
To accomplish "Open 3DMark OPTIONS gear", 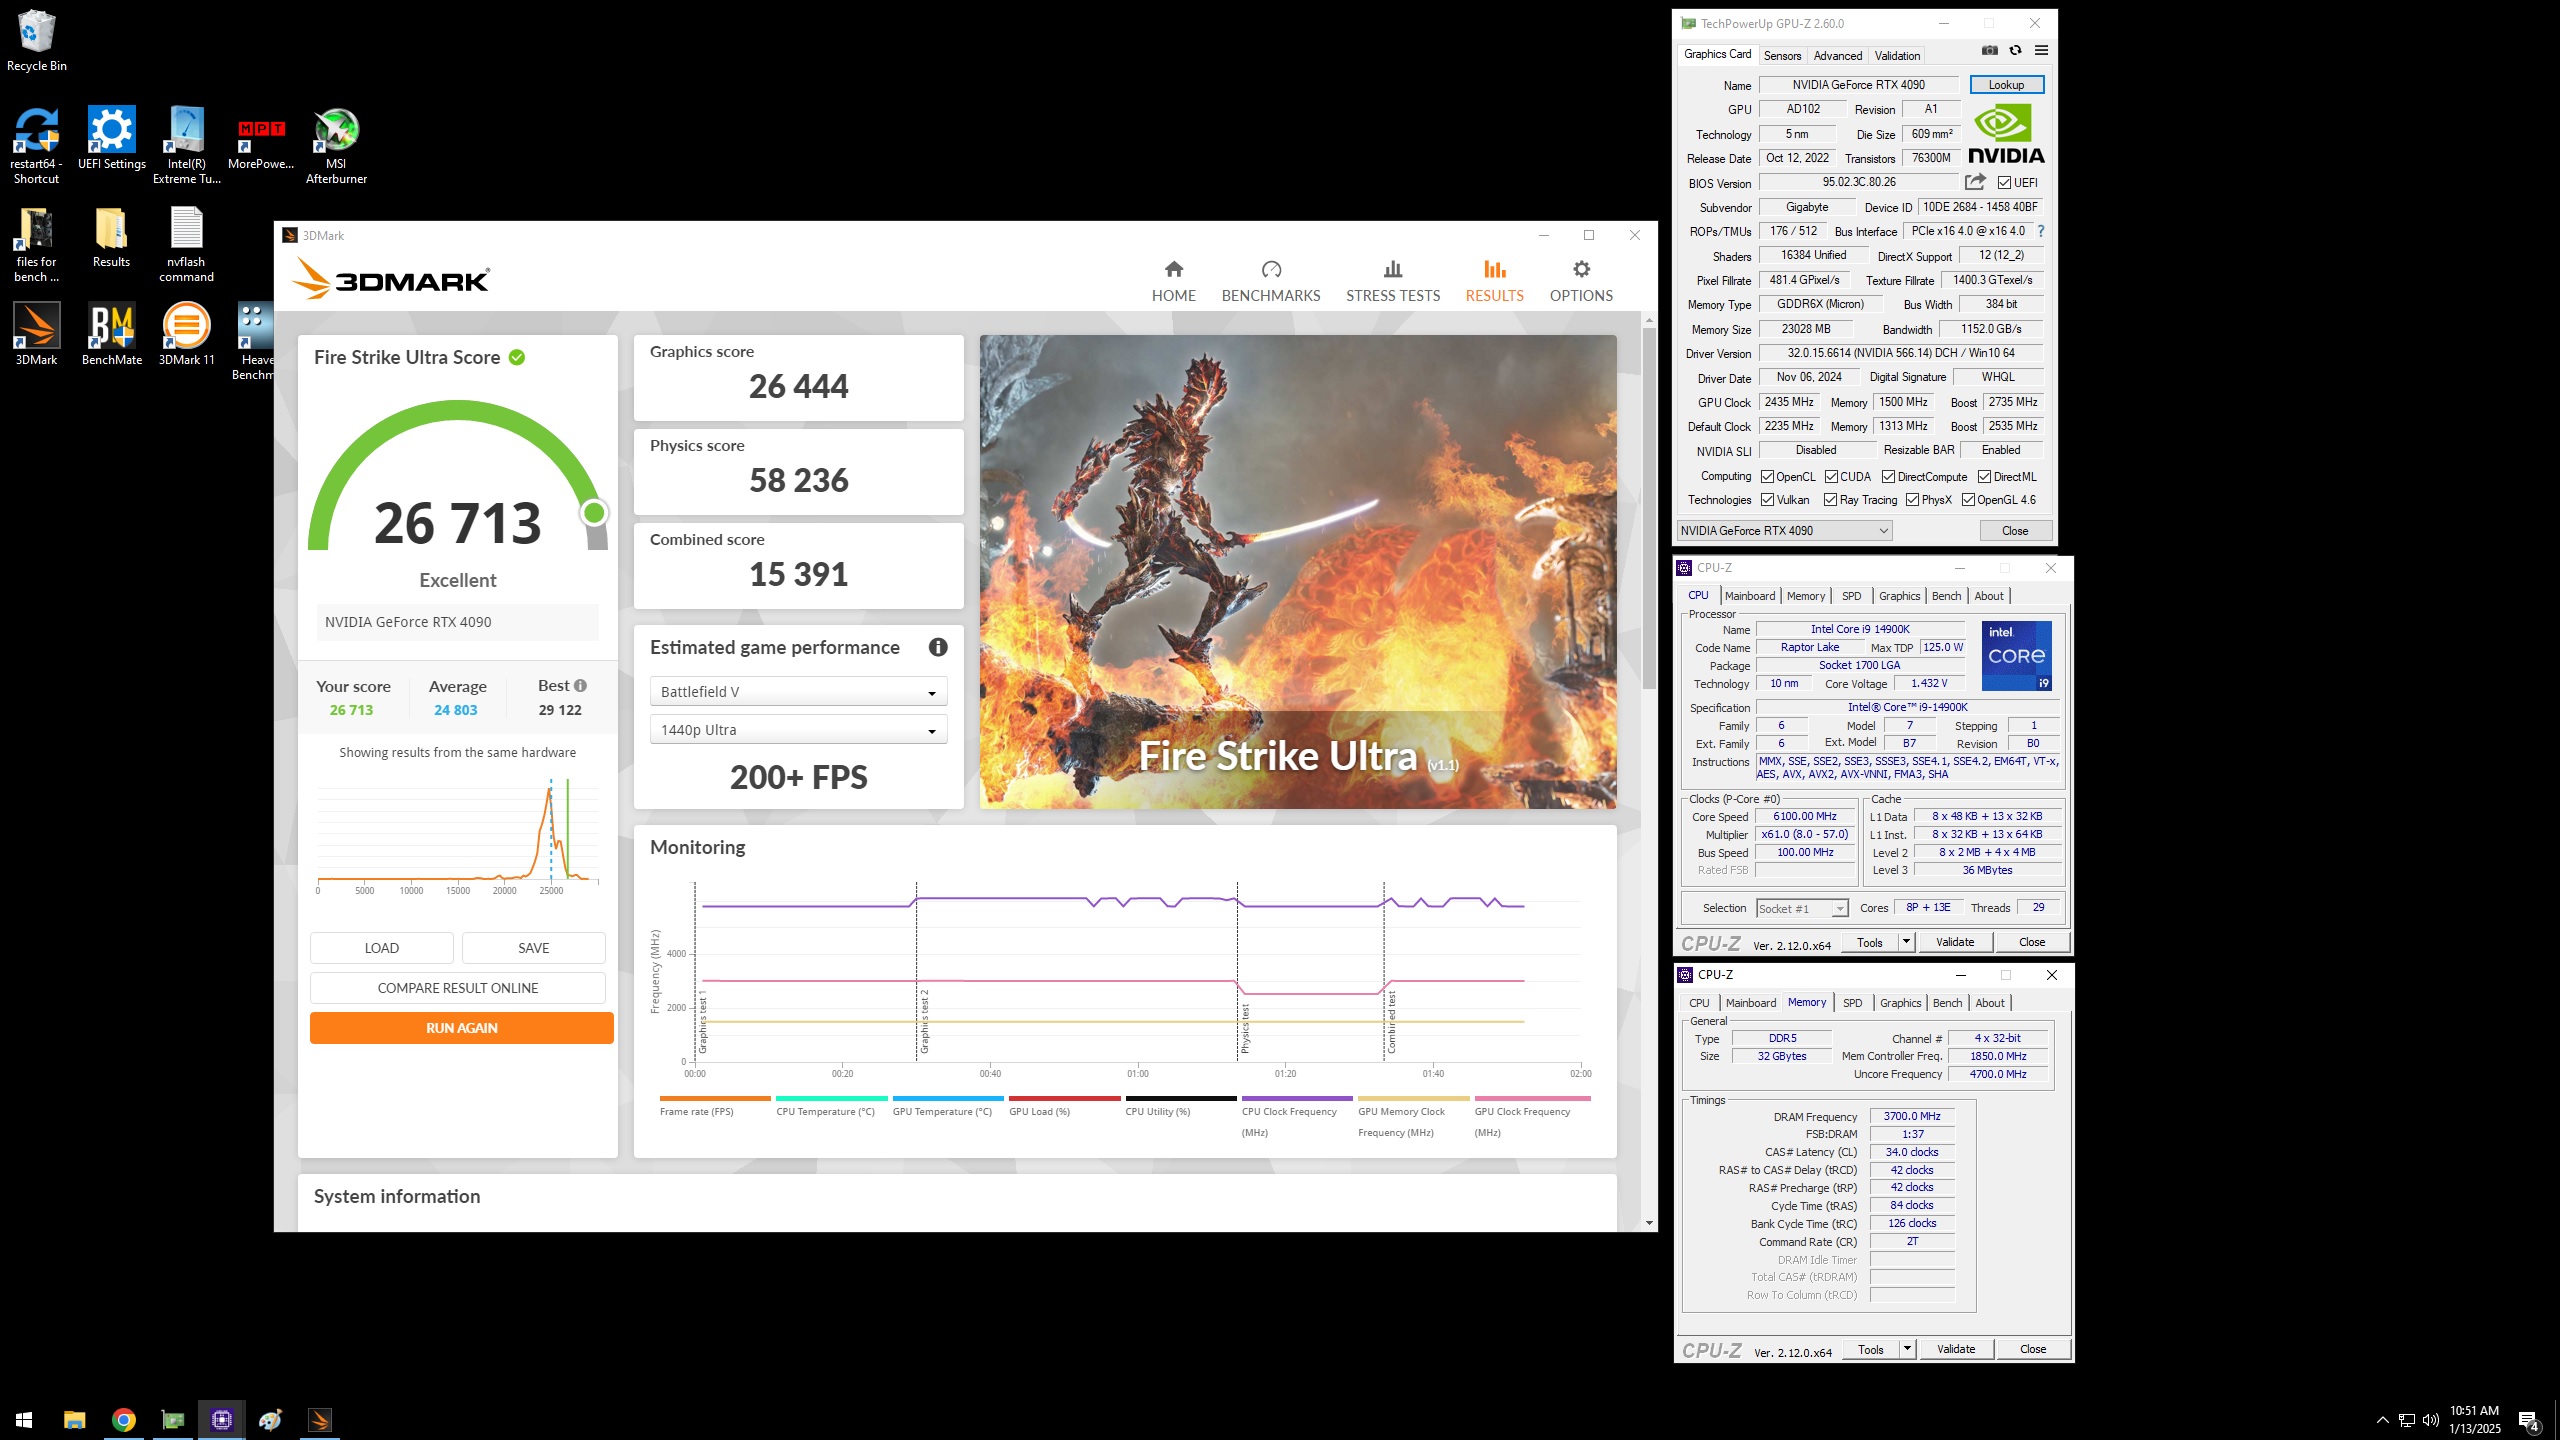I will pos(1581,281).
